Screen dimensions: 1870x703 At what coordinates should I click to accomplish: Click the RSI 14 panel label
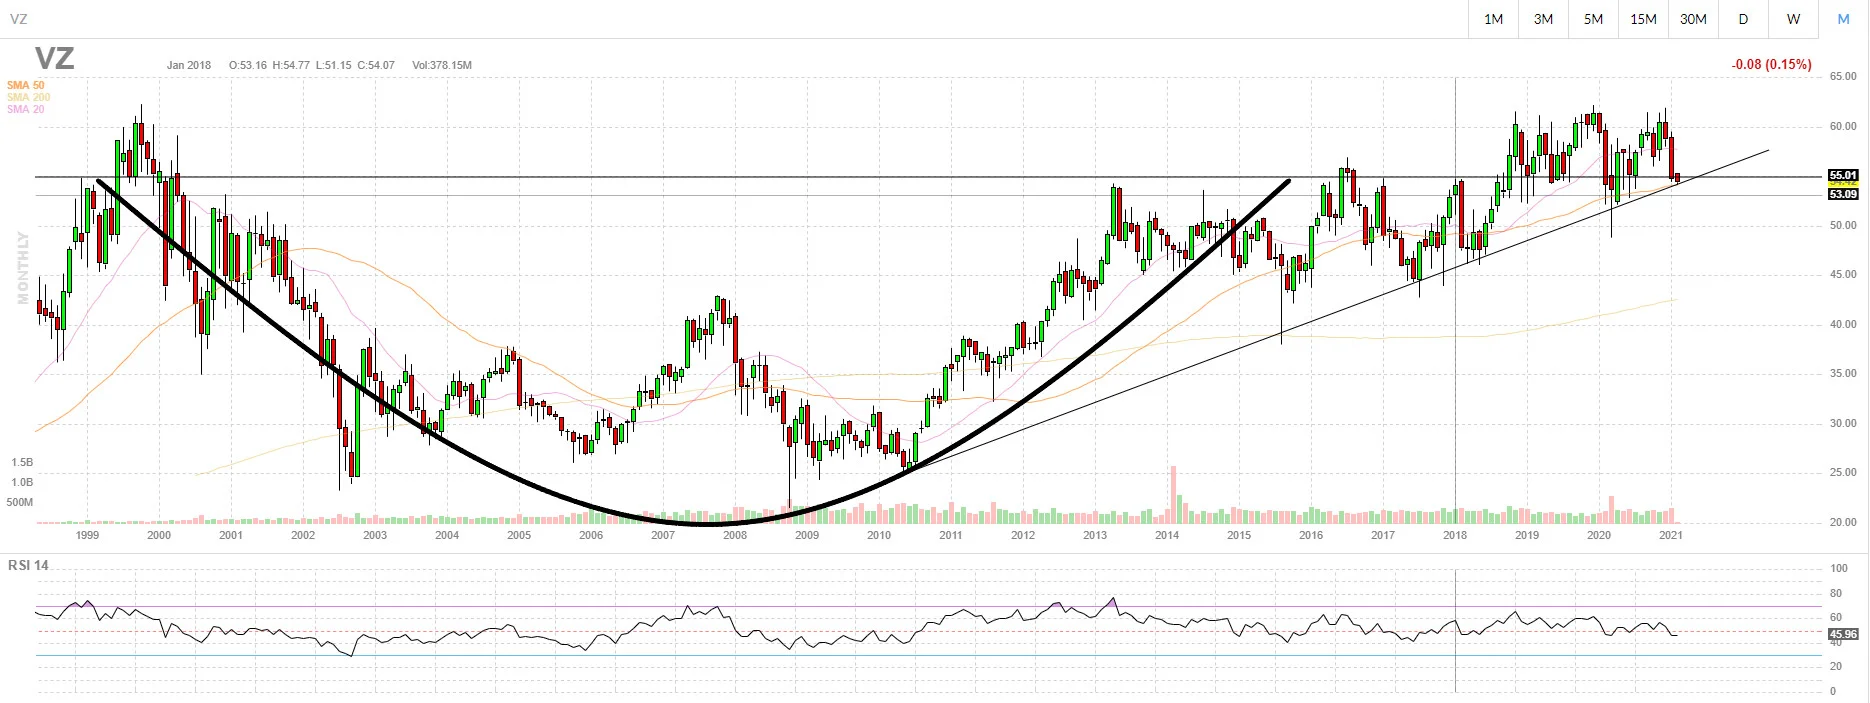pos(28,565)
